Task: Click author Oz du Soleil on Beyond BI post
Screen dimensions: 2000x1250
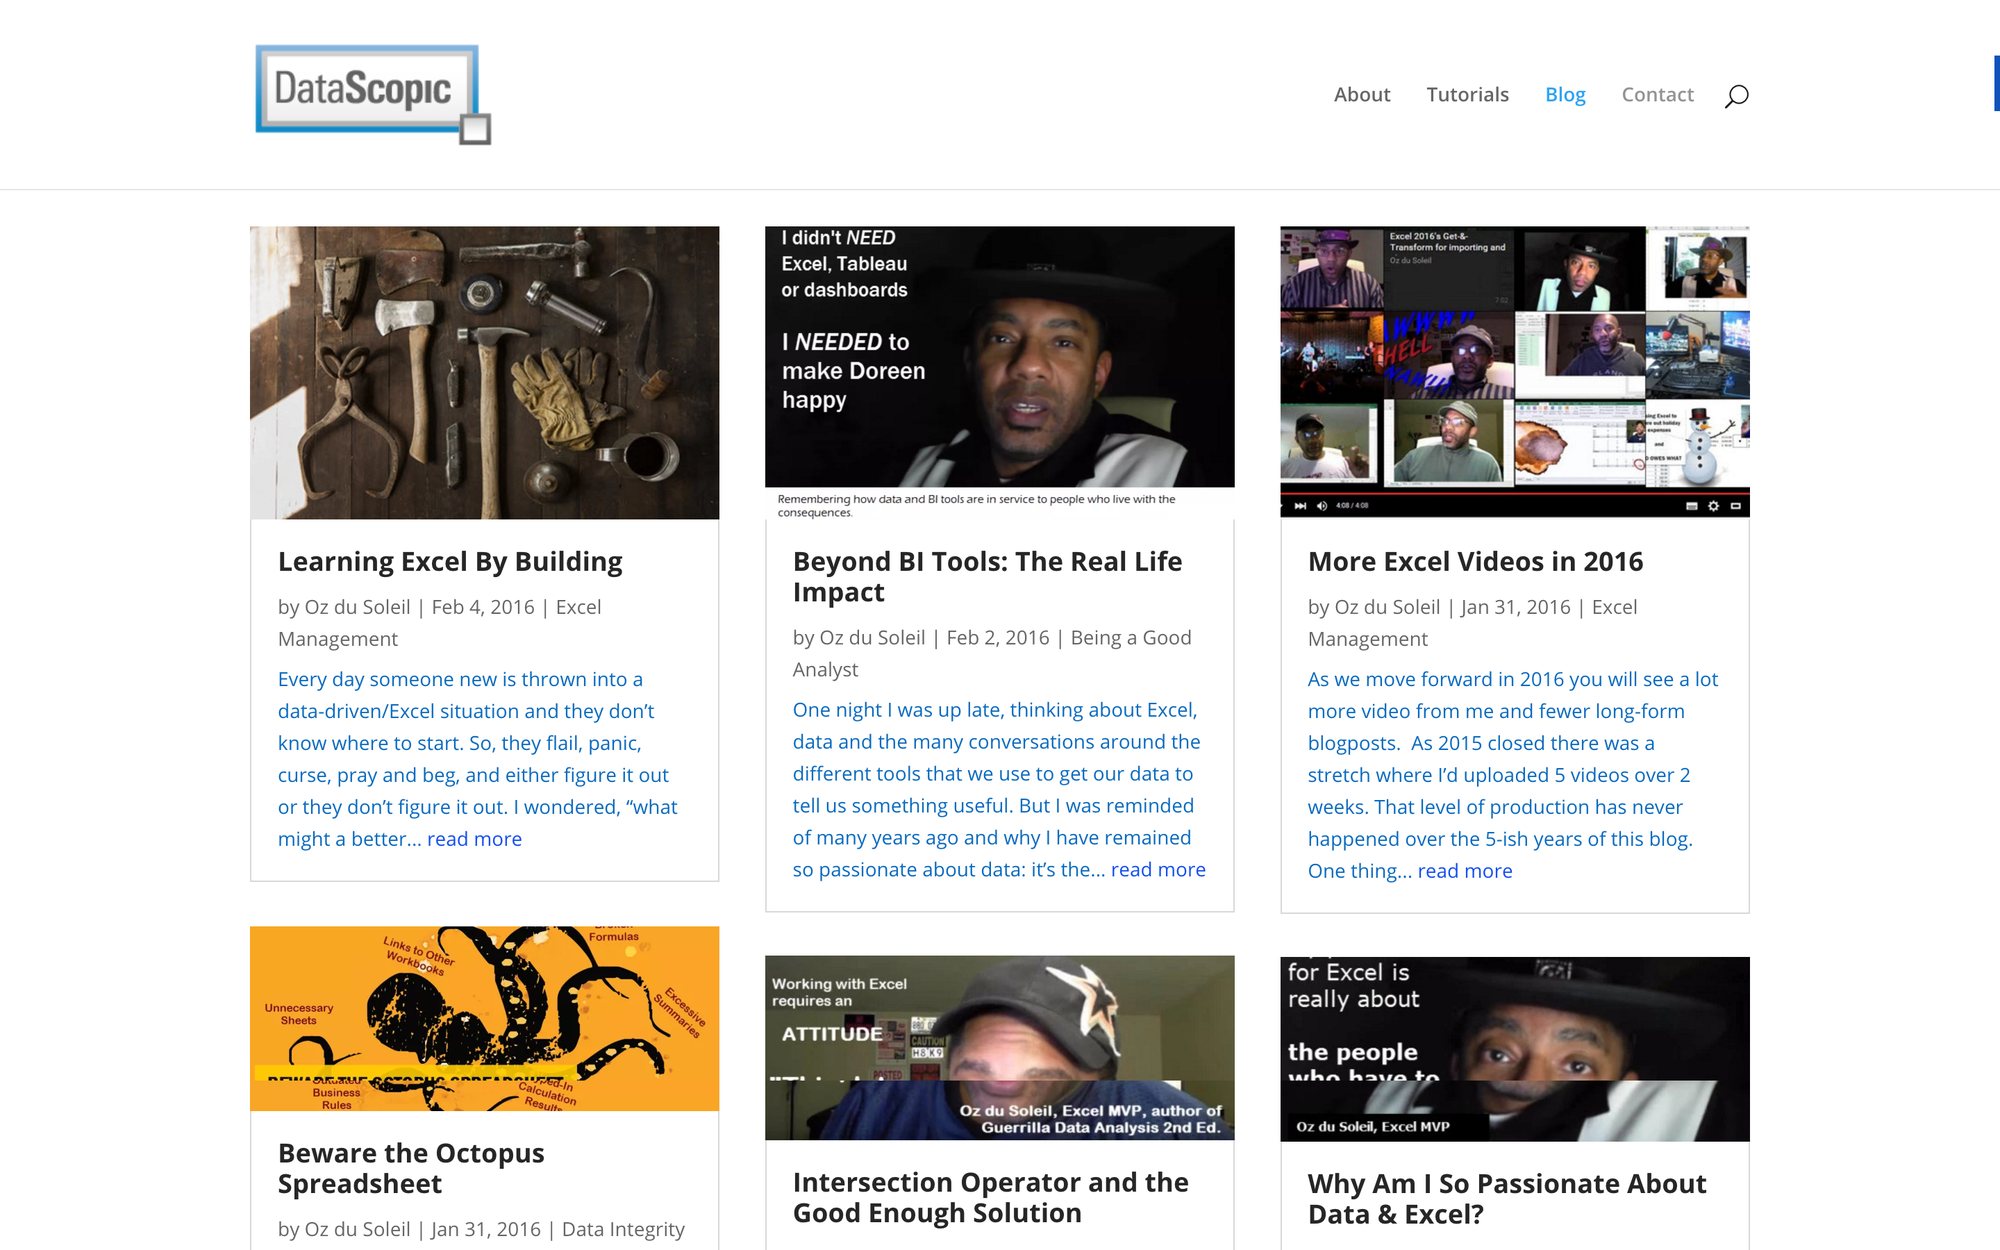Action: [872, 638]
